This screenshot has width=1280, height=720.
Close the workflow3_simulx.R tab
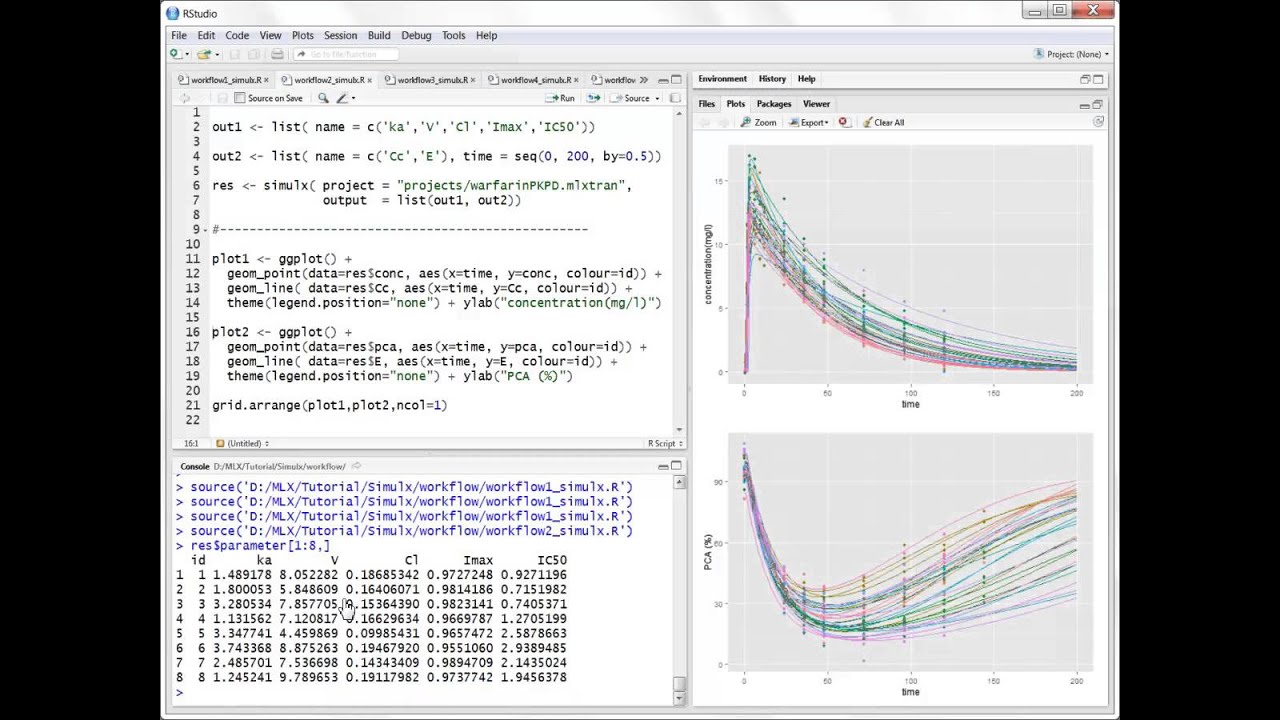click(x=475, y=80)
